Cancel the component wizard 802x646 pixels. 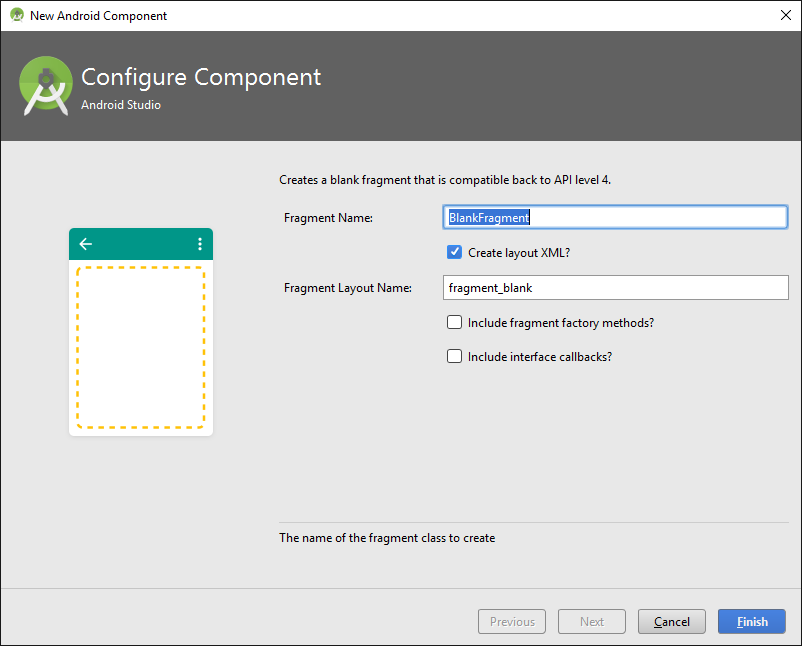pyautogui.click(x=671, y=621)
